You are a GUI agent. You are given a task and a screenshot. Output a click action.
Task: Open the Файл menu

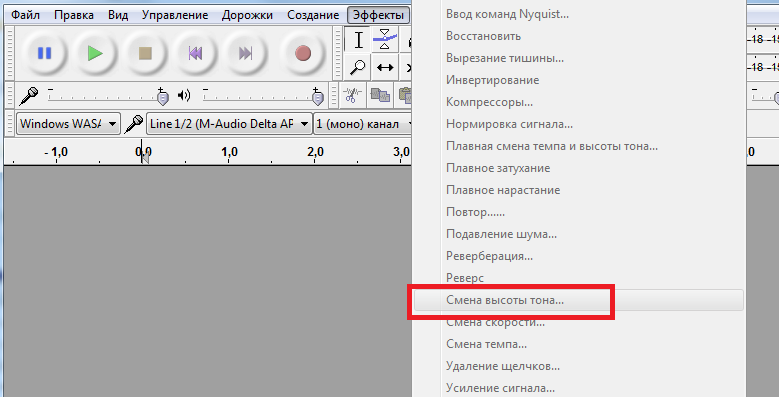pyautogui.click(x=25, y=15)
